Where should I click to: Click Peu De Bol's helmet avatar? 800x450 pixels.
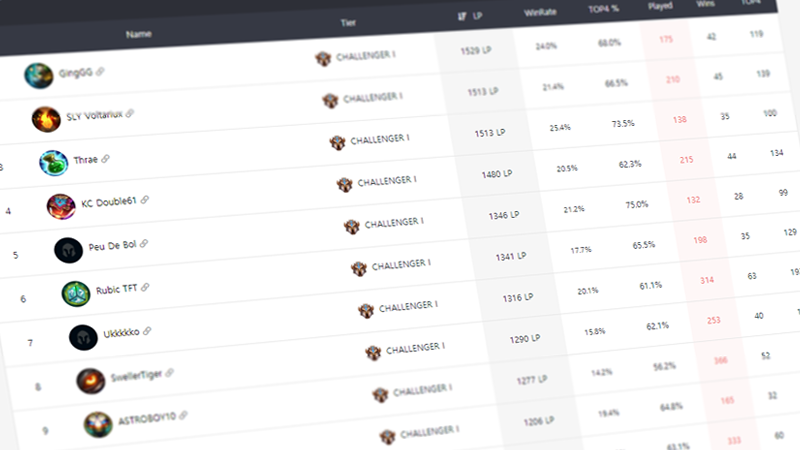click(x=68, y=250)
